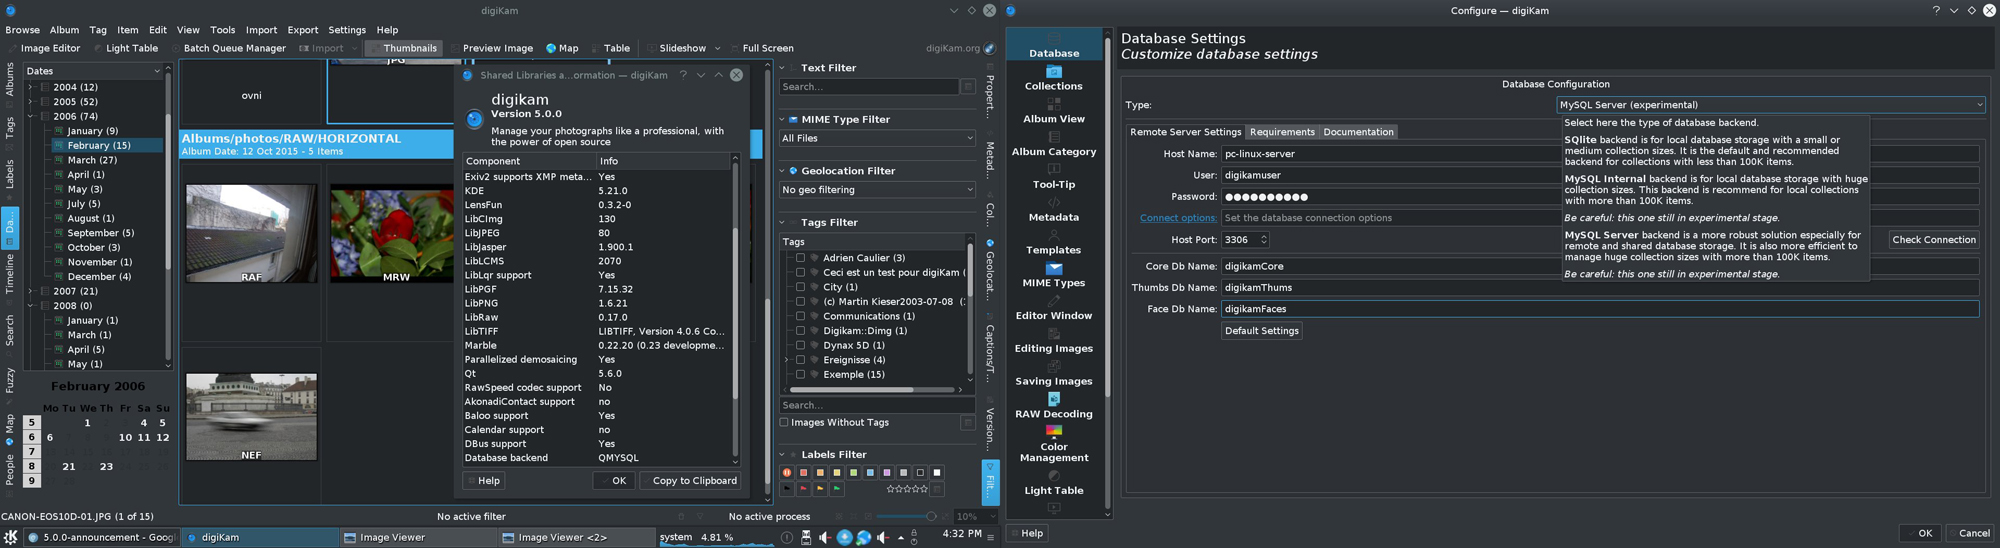Open Saving Images settings page
Image resolution: width=2000 pixels, height=548 pixels.
click(x=1053, y=375)
